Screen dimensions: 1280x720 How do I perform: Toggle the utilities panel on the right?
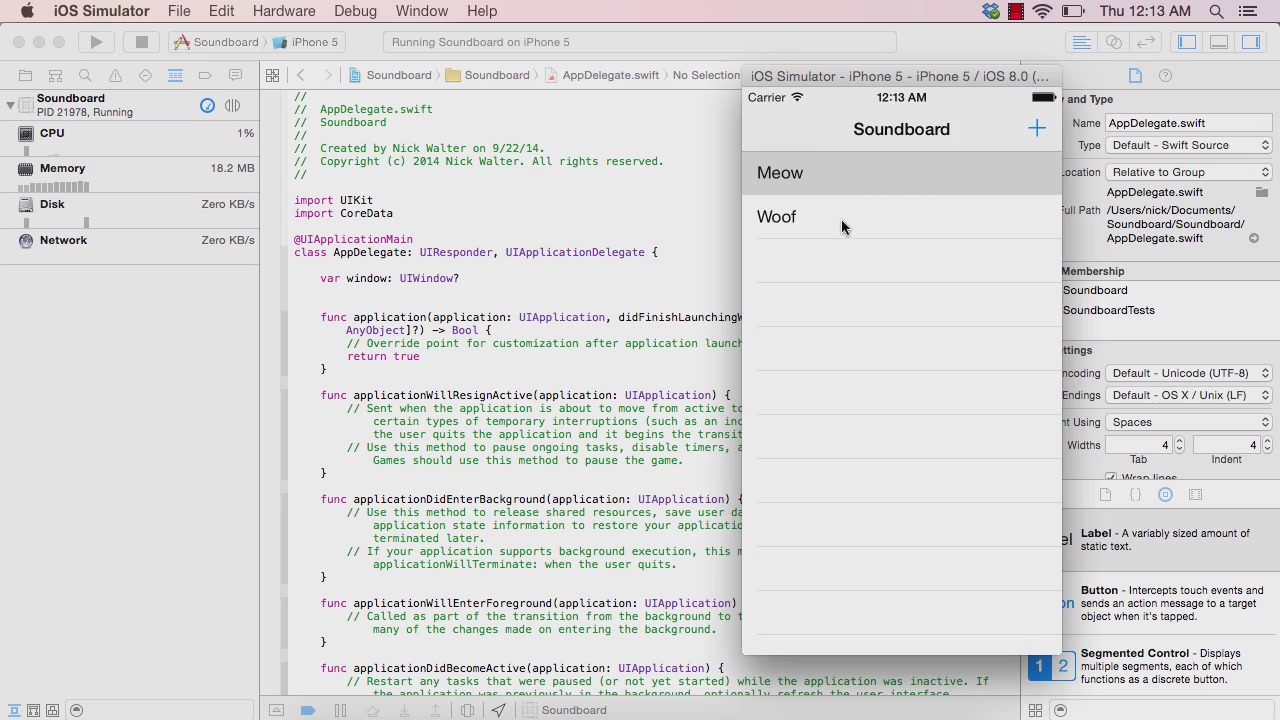[1251, 42]
